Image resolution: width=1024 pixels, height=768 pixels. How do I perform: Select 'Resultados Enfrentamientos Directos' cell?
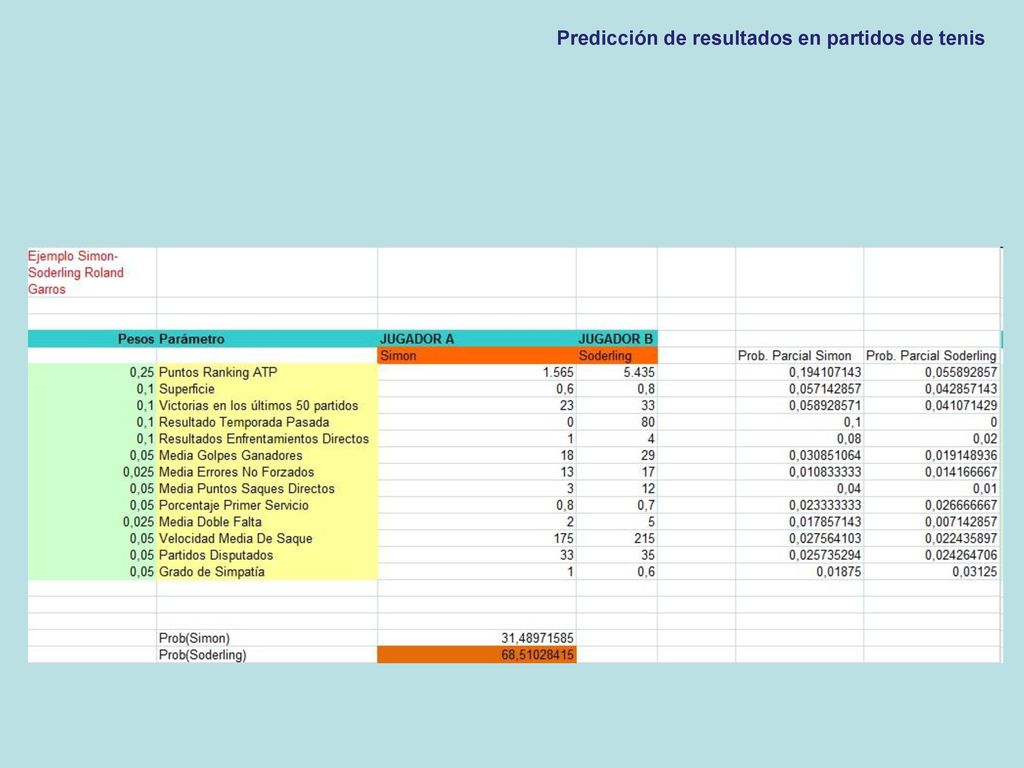tap(267, 439)
